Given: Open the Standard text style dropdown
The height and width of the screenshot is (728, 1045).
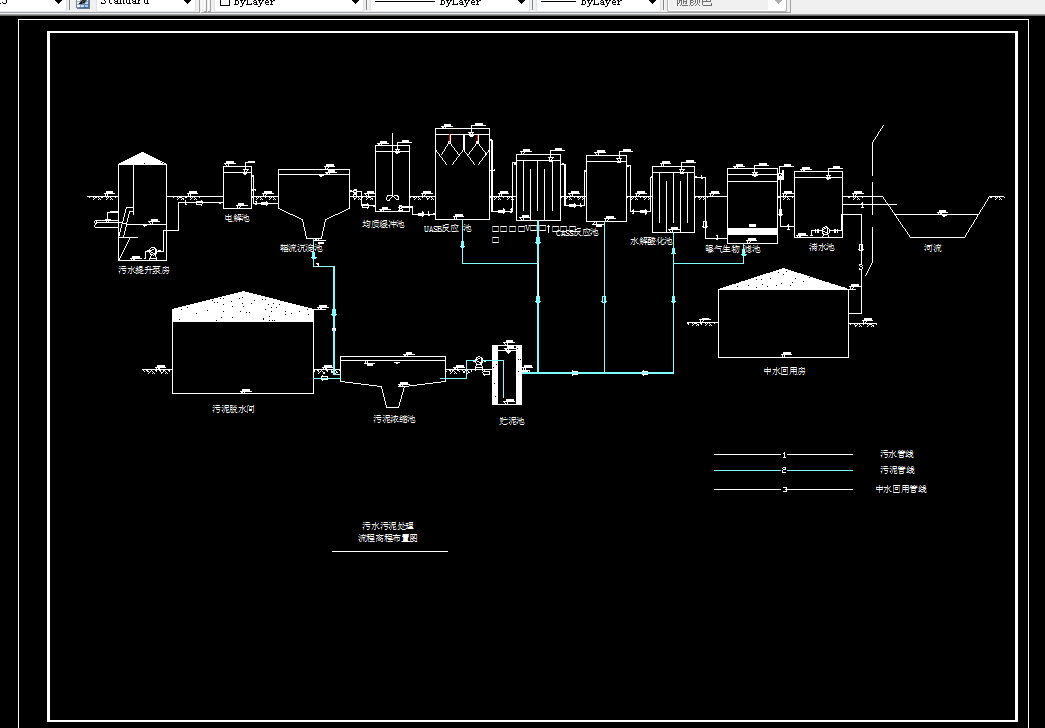Looking at the screenshot, I should [x=187, y=3].
